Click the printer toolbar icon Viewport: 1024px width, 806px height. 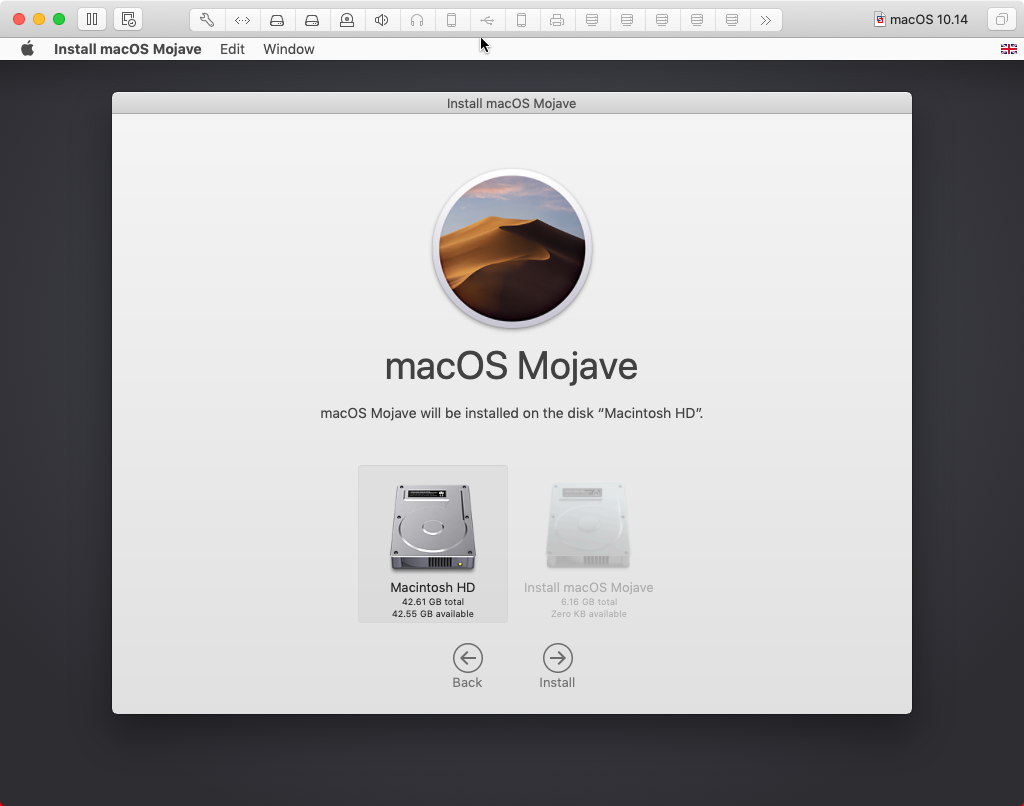coord(557,18)
